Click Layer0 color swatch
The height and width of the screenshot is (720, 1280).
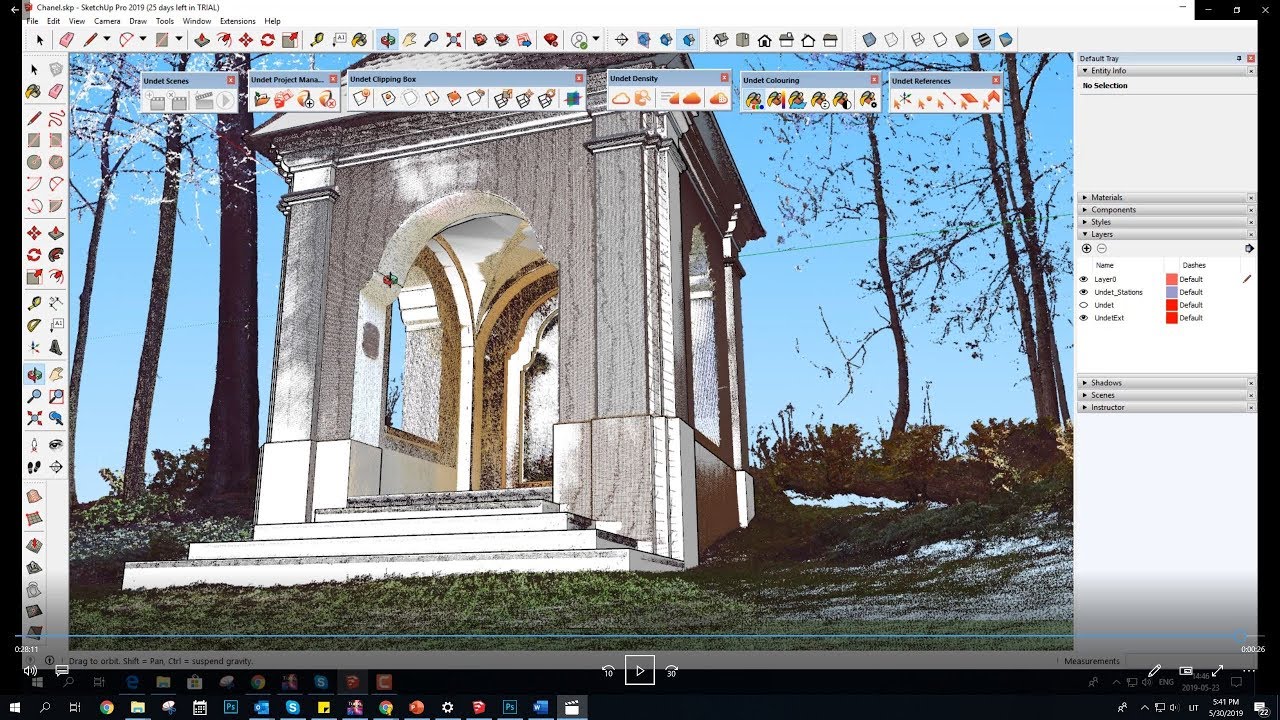click(x=1172, y=279)
